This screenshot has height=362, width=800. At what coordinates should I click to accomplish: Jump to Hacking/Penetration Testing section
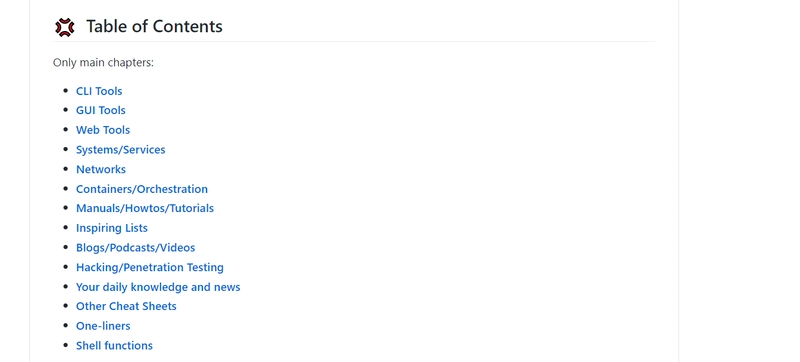tap(150, 267)
